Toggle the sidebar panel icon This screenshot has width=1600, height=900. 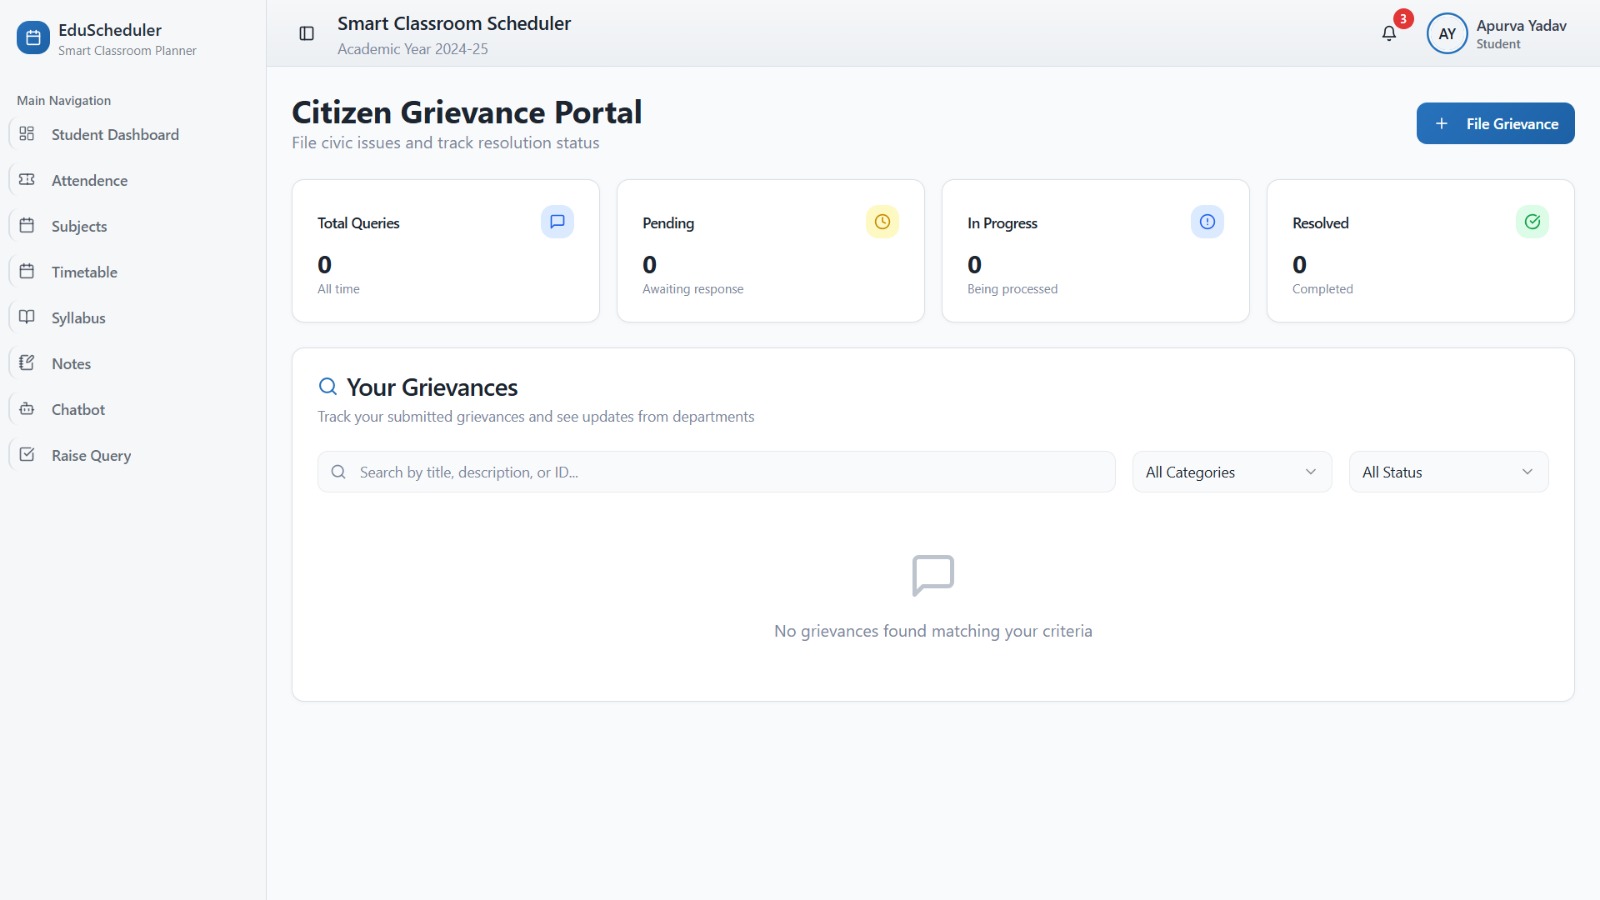click(x=307, y=34)
